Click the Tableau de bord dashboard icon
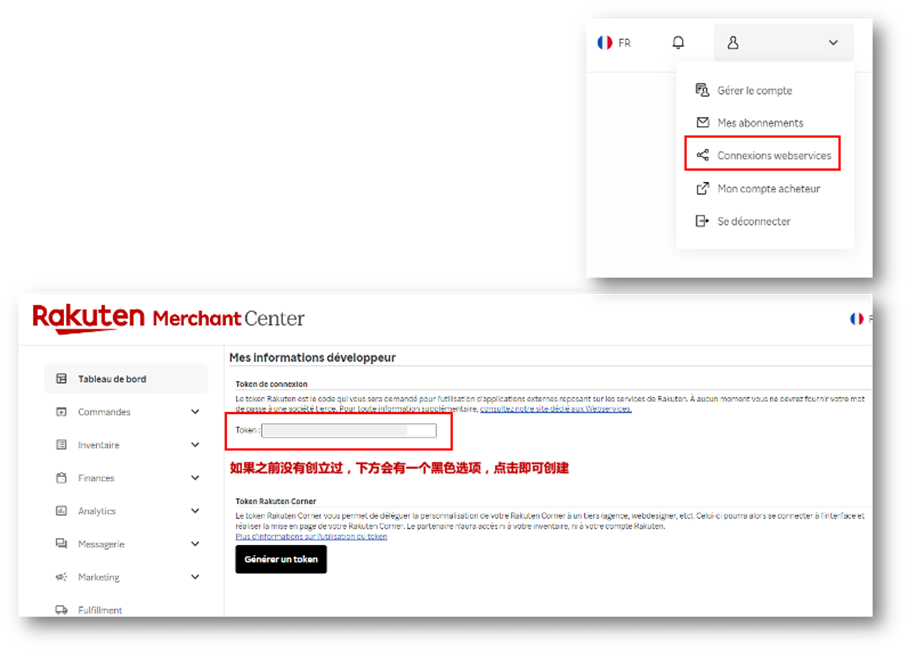The height and width of the screenshot is (652, 908). (x=61, y=379)
